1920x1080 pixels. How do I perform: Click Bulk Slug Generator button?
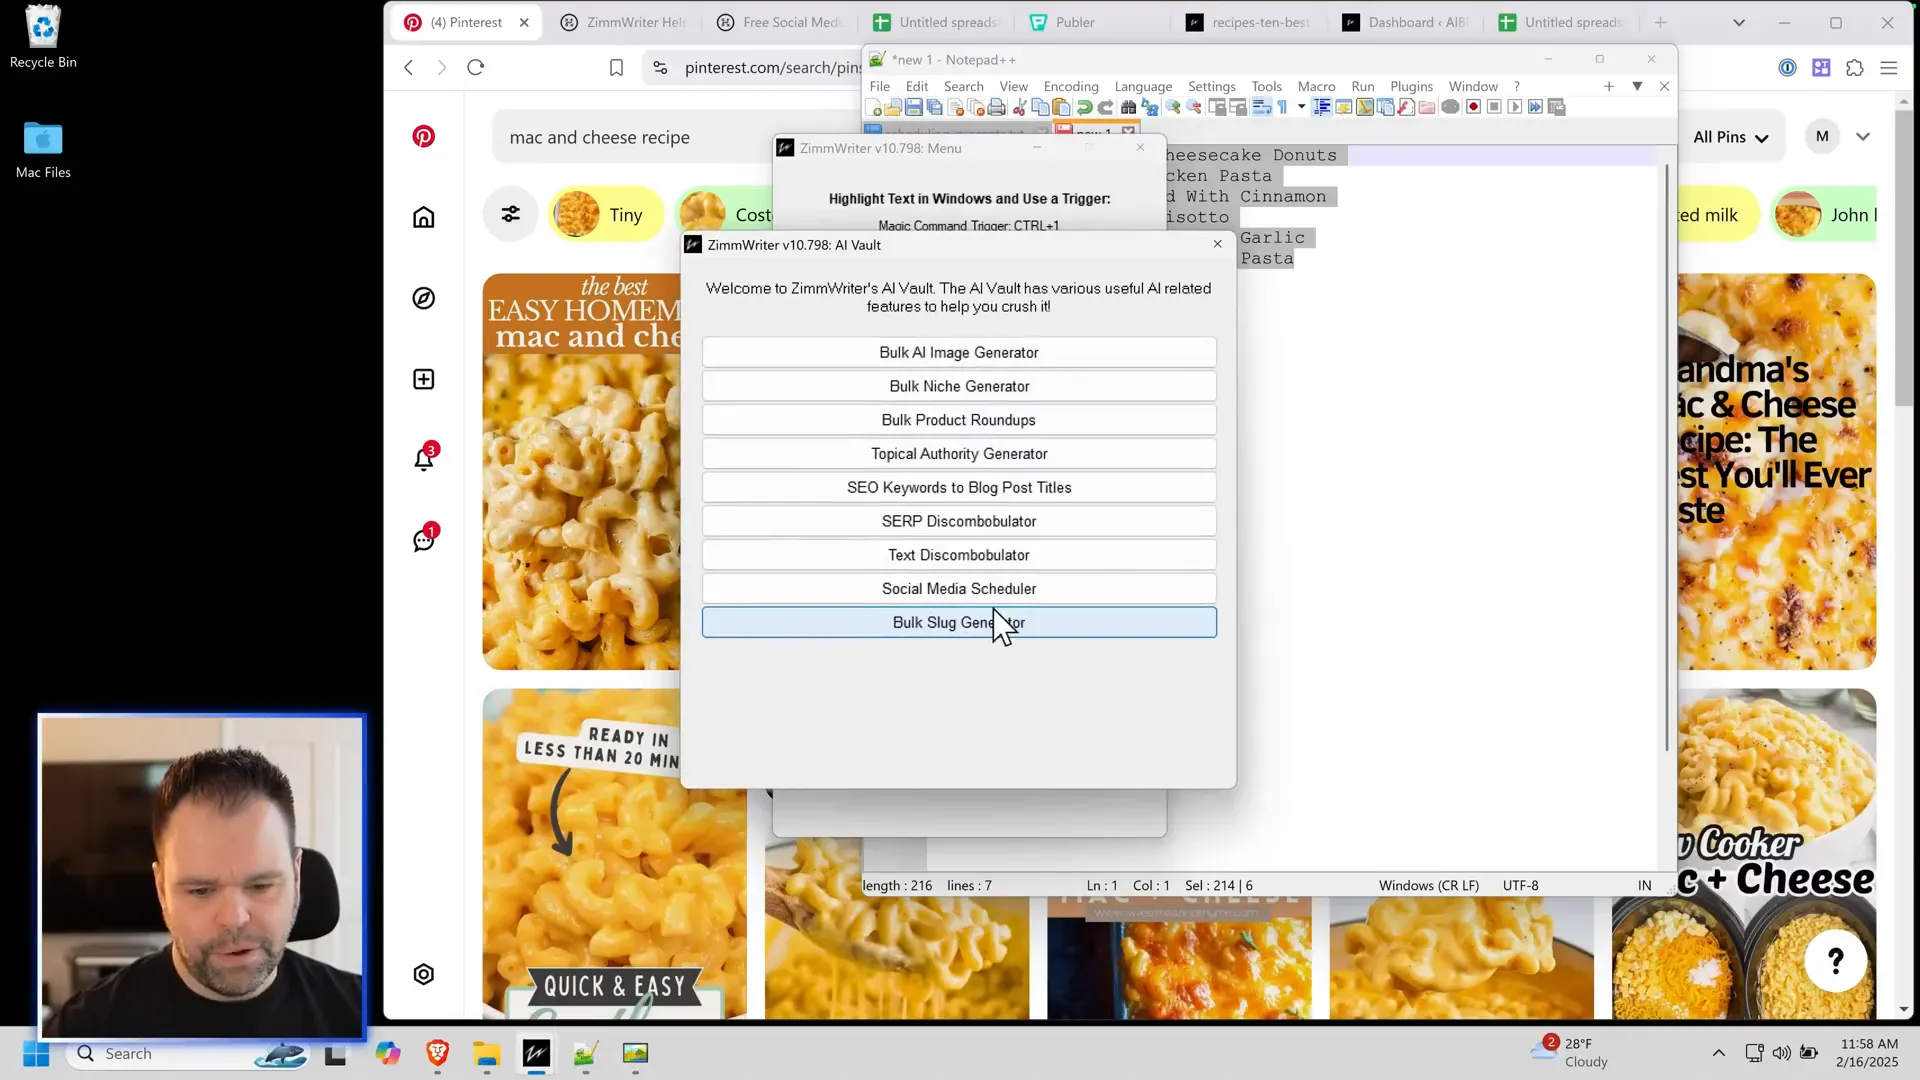click(959, 622)
